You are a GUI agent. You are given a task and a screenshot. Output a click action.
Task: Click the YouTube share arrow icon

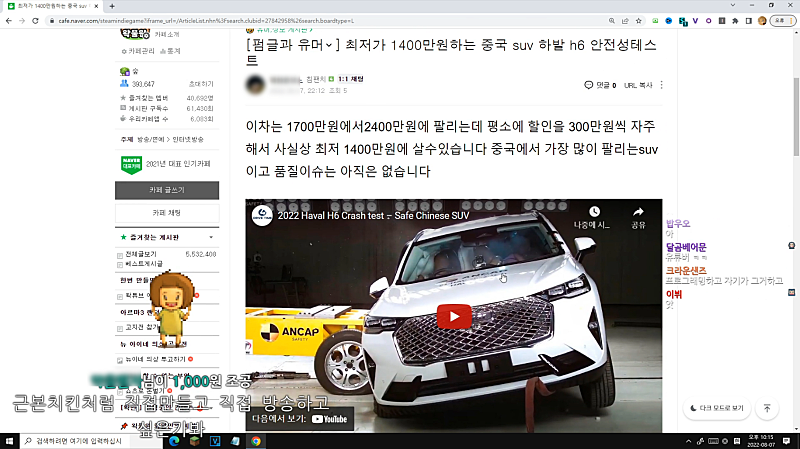637,209
